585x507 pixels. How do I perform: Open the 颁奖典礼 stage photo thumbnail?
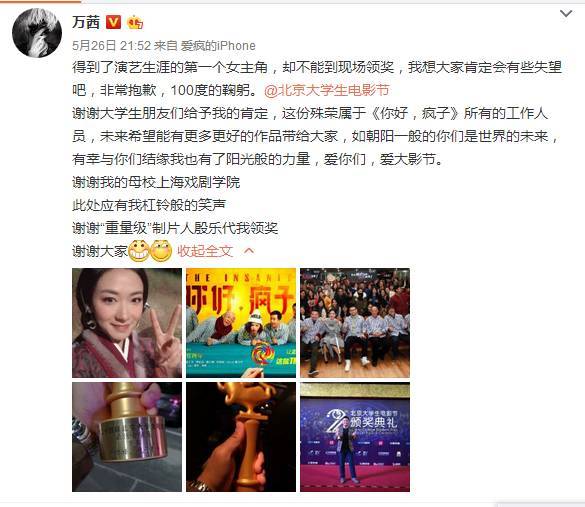point(355,437)
